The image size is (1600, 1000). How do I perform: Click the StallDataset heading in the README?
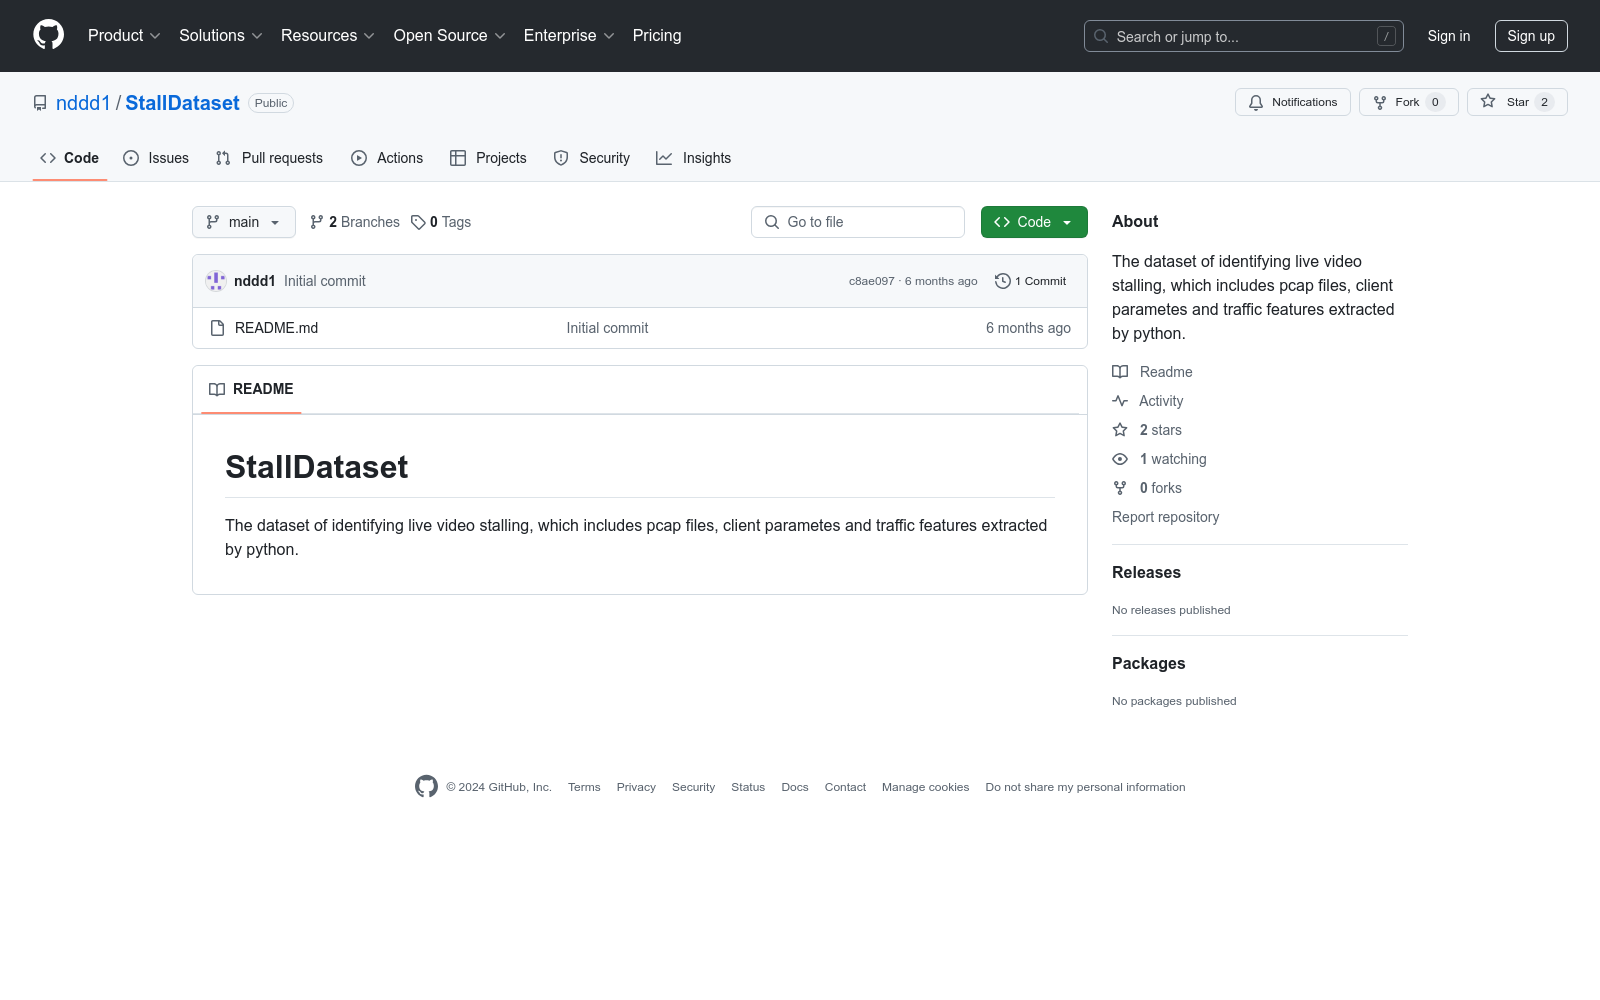coord(316,467)
